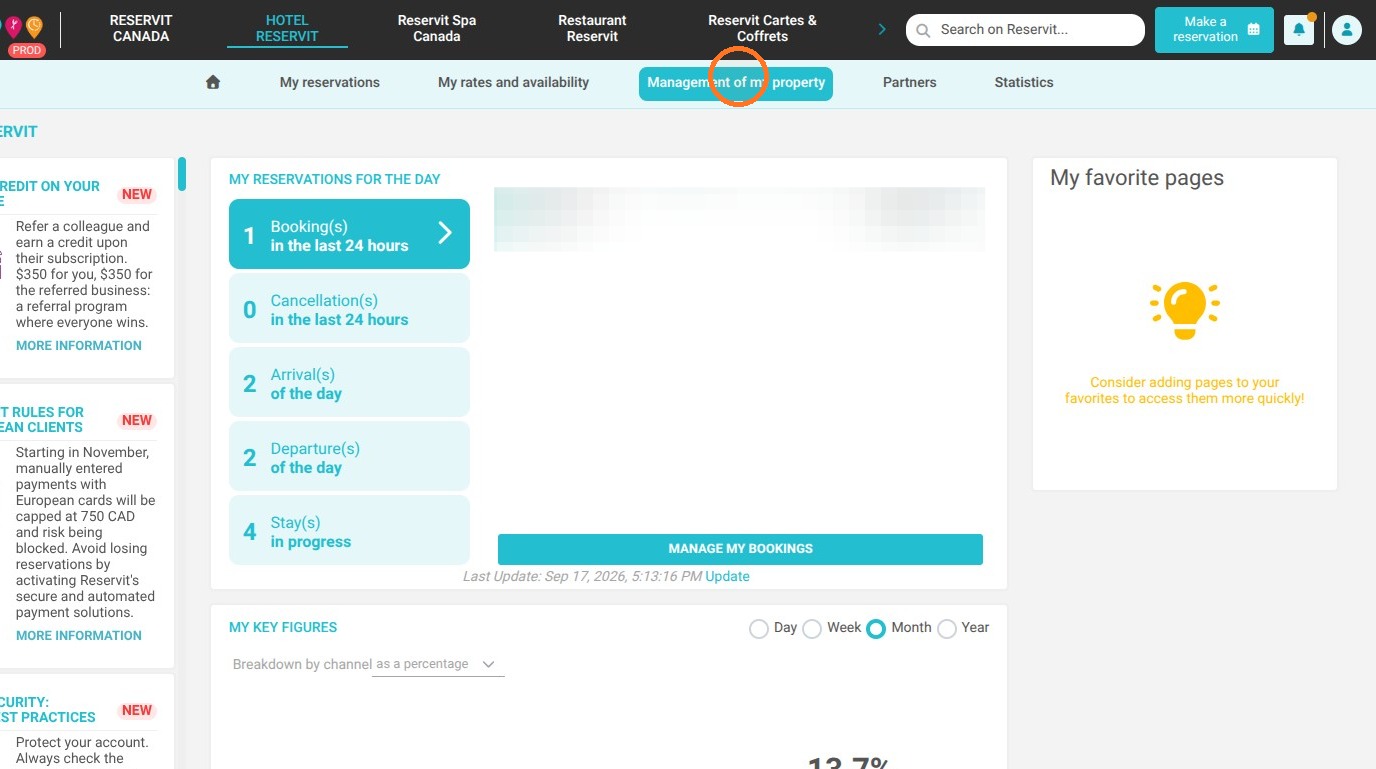Select the Day radio button

759,629
